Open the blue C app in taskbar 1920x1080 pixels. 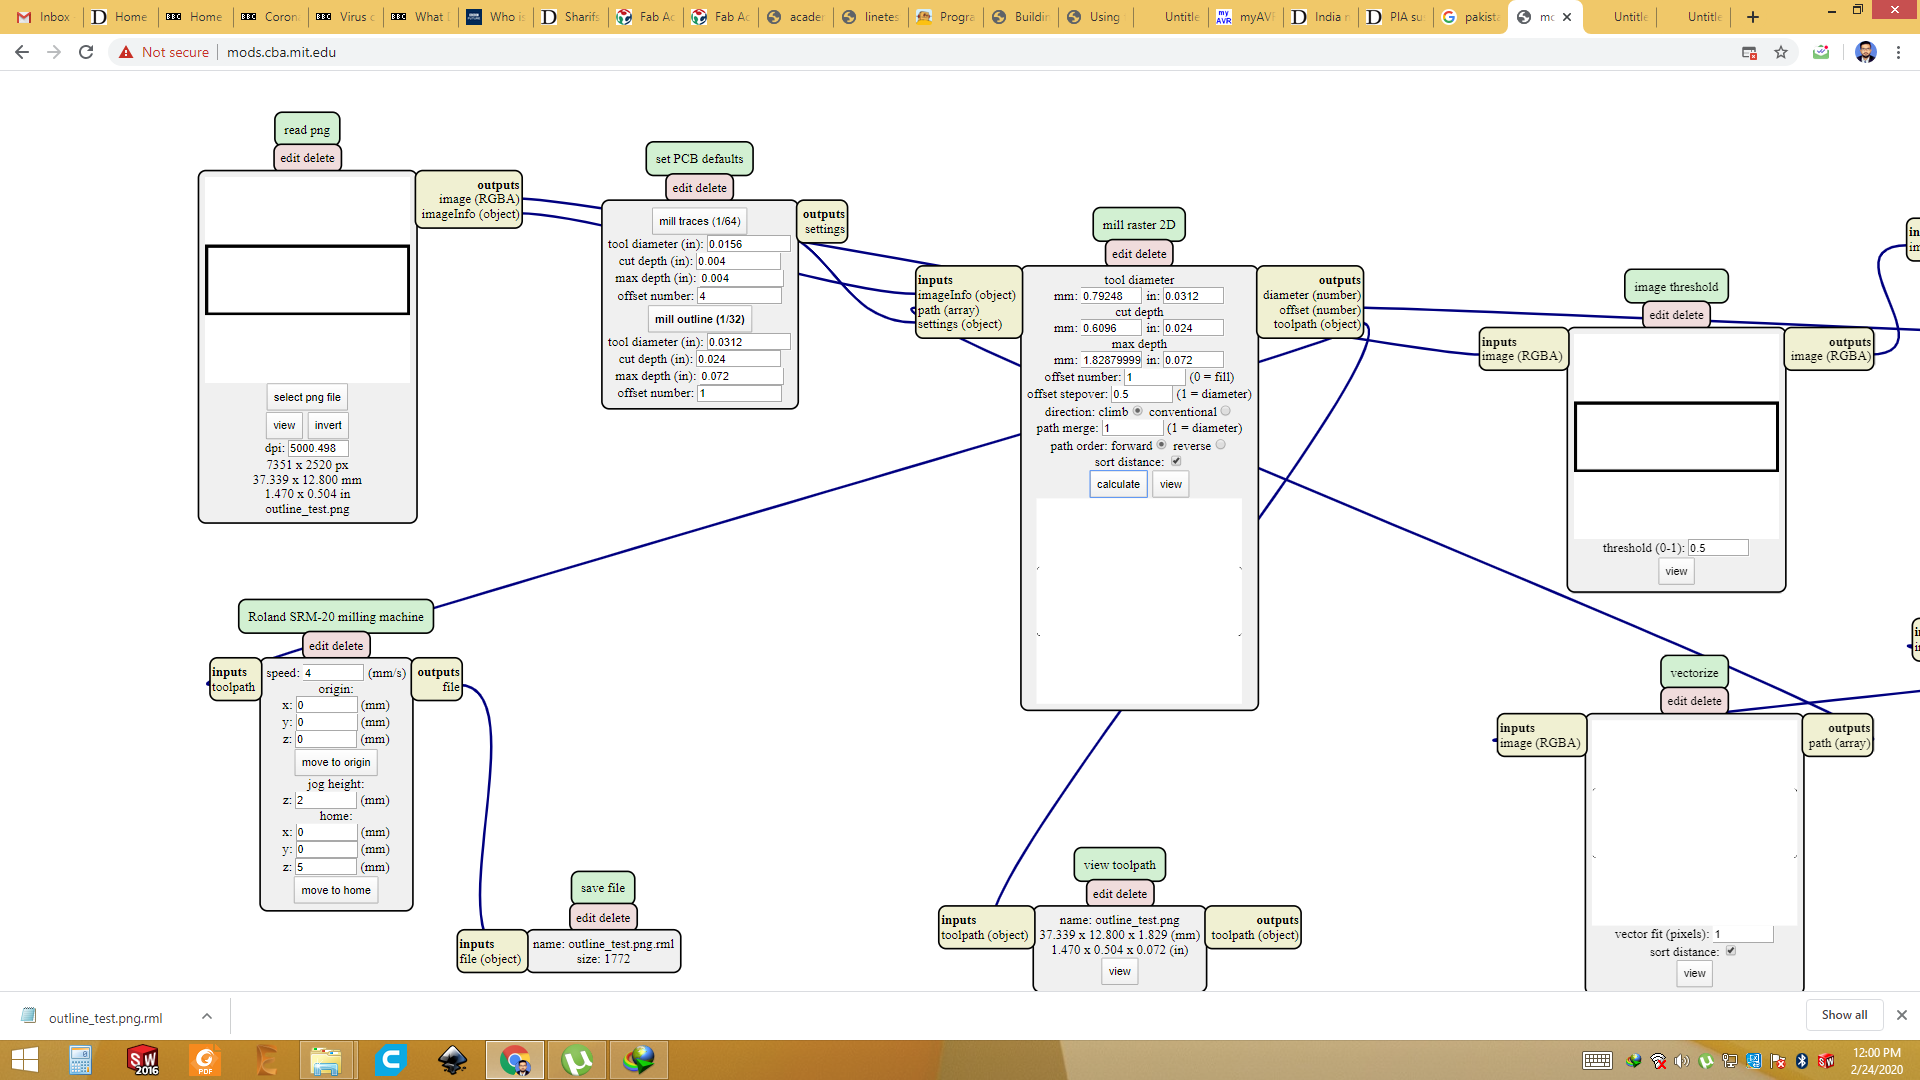click(390, 1060)
